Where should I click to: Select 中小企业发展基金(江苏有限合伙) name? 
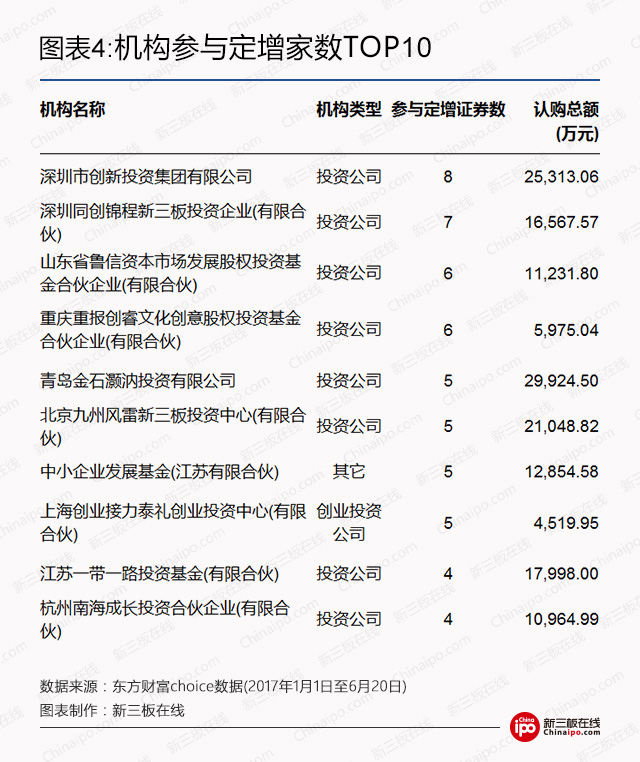coord(159,472)
